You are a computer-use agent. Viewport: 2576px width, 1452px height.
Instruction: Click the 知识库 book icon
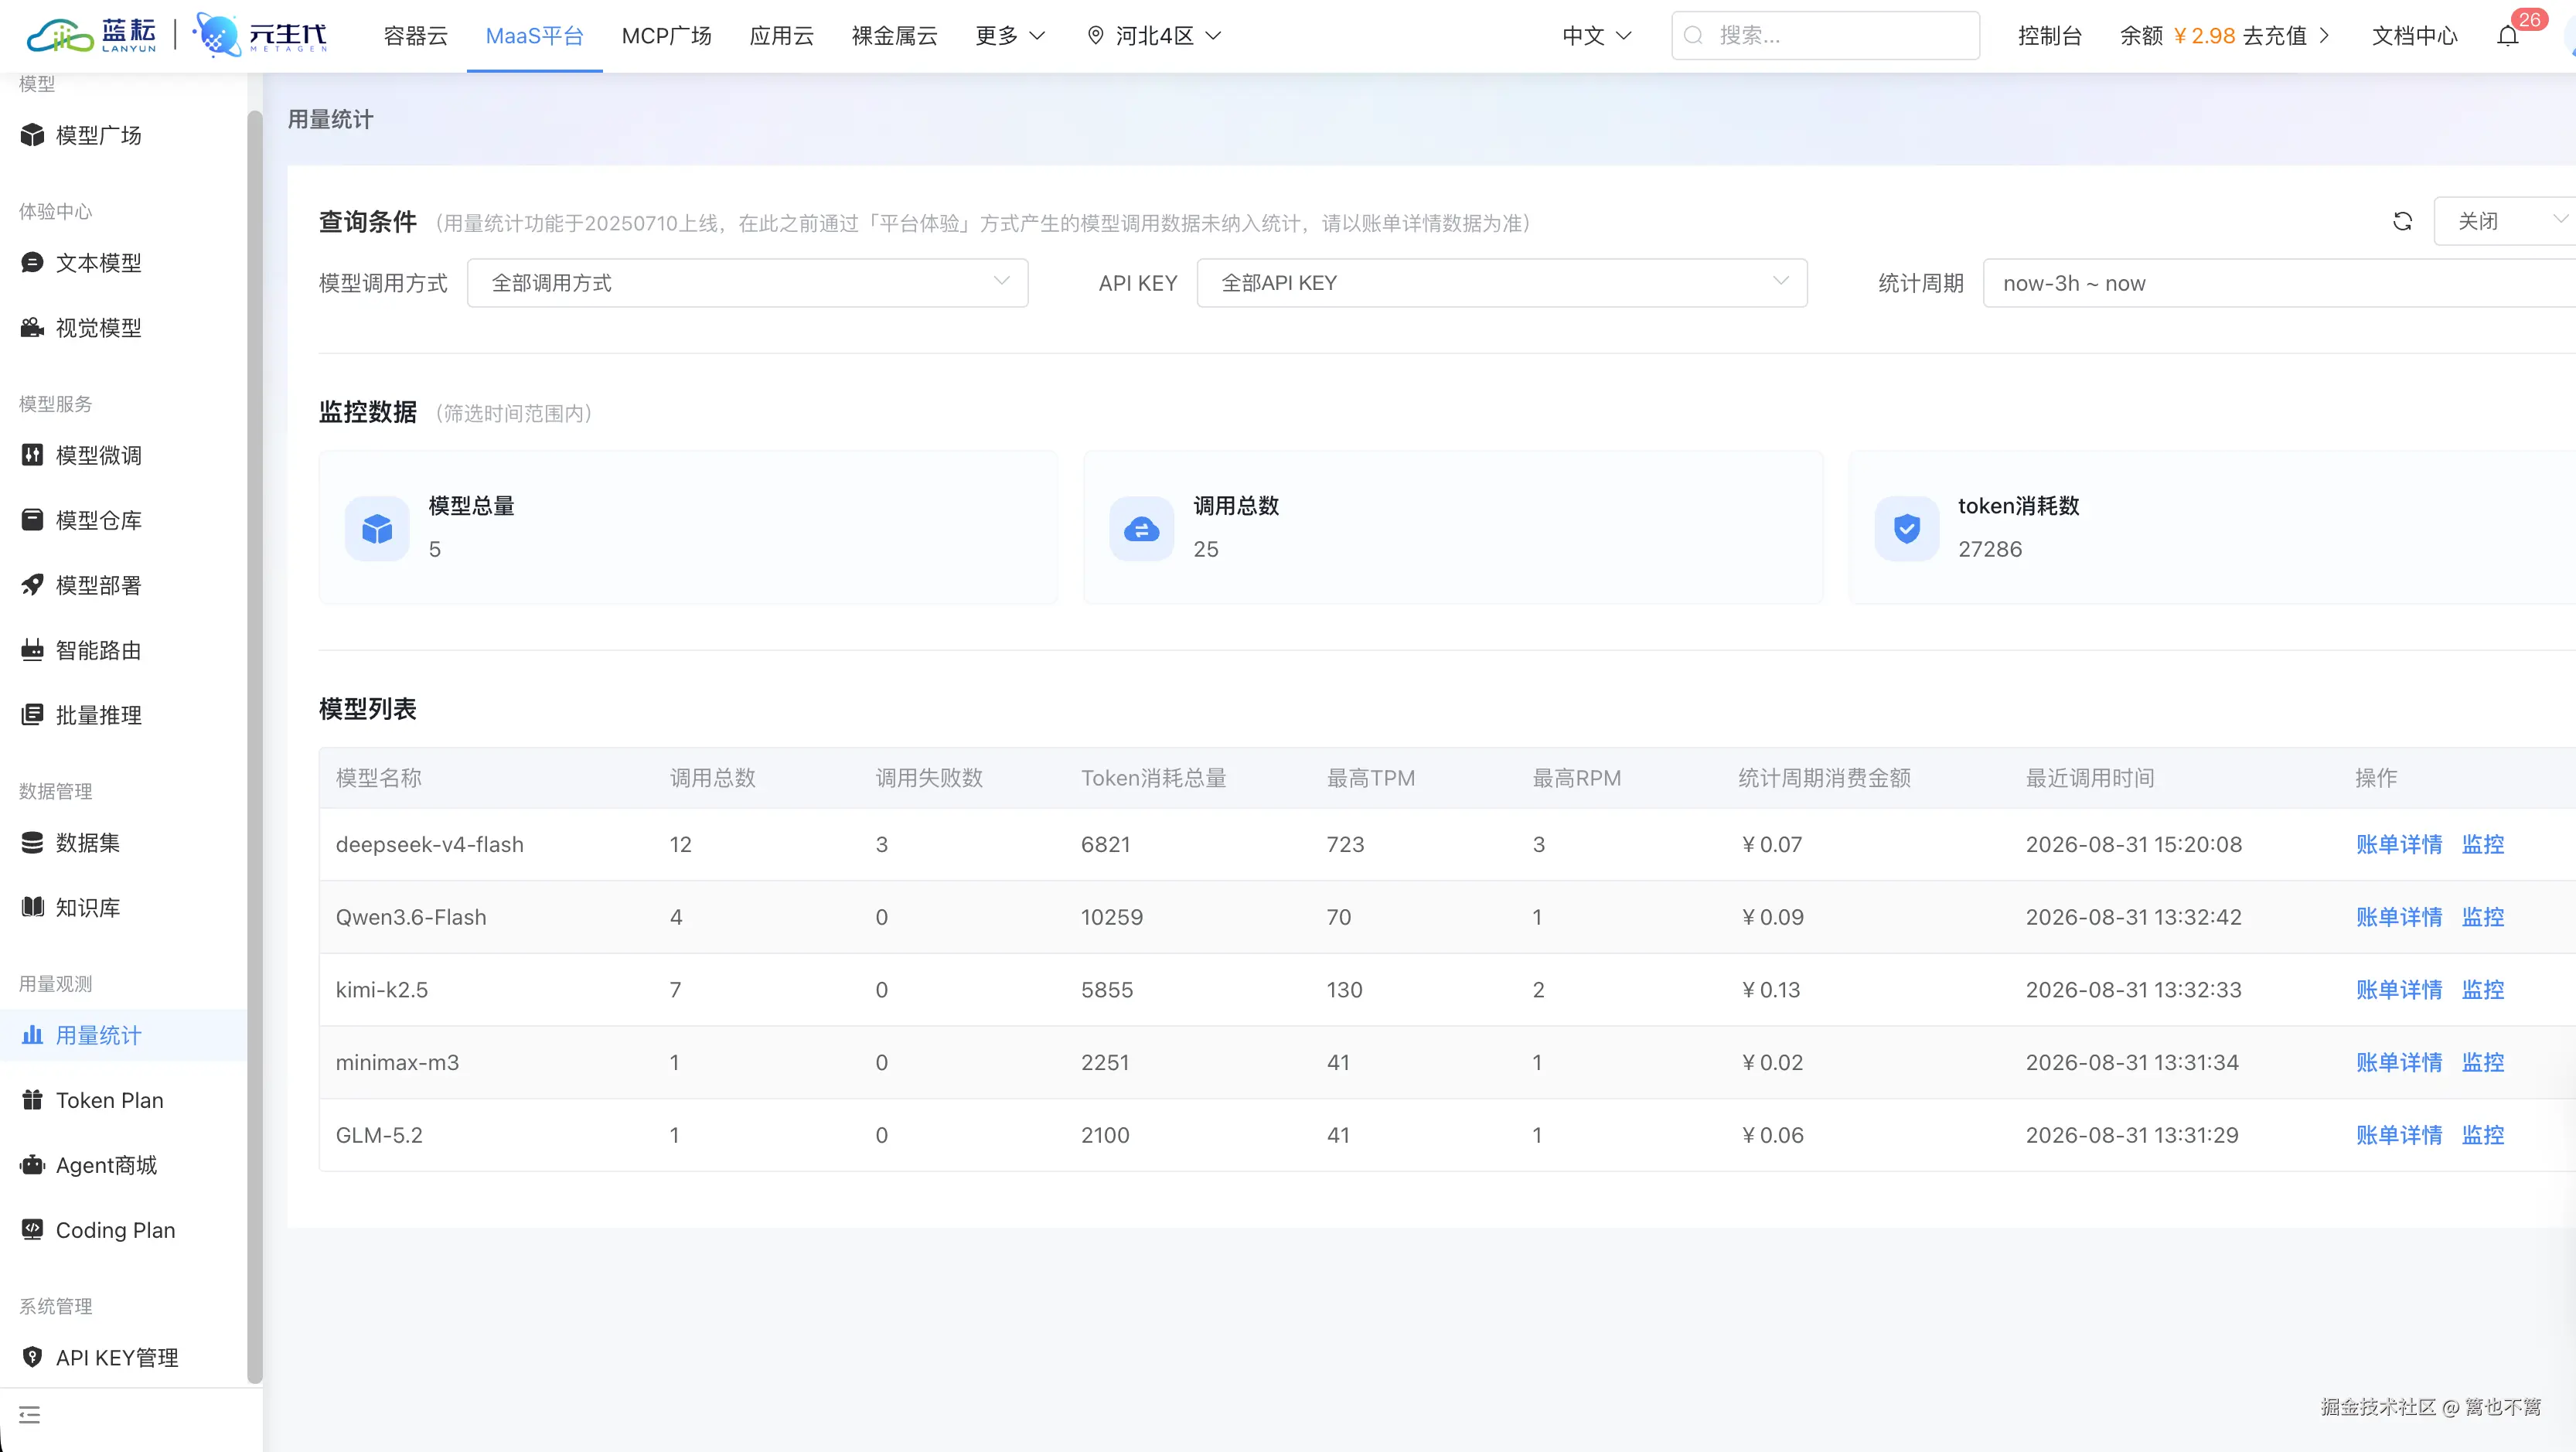[x=33, y=907]
